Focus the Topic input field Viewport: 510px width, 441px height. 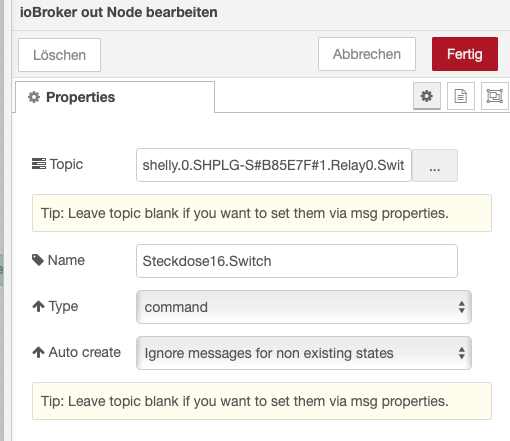coord(274,165)
